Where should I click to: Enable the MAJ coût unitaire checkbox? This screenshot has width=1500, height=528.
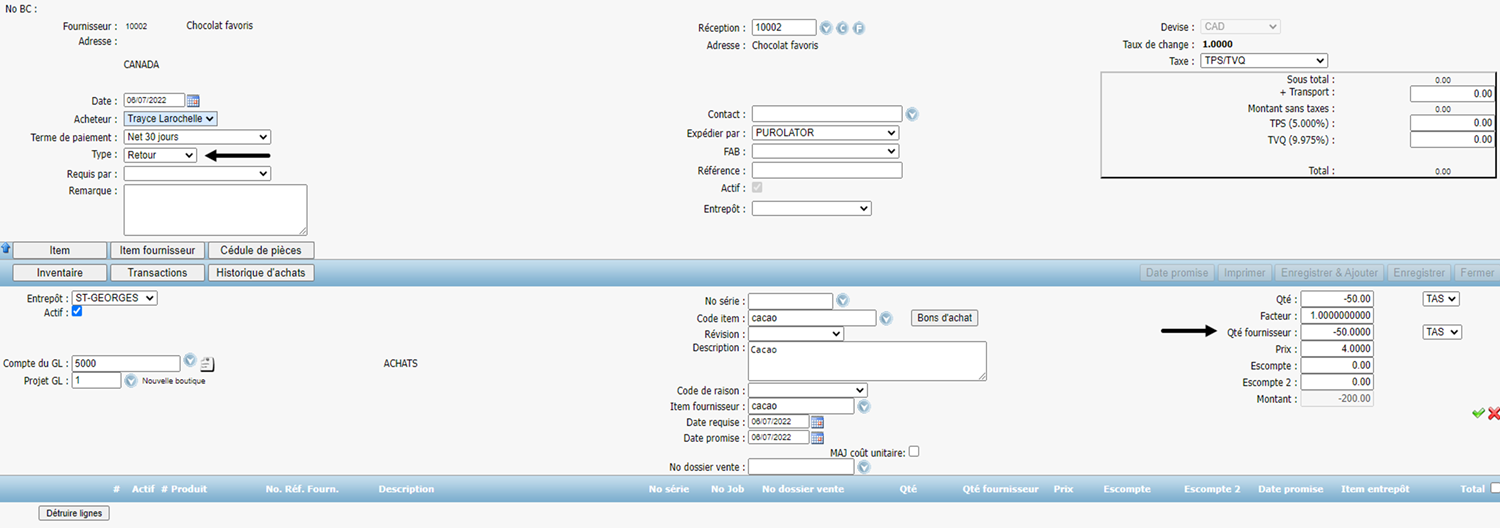pyautogui.click(x=913, y=452)
